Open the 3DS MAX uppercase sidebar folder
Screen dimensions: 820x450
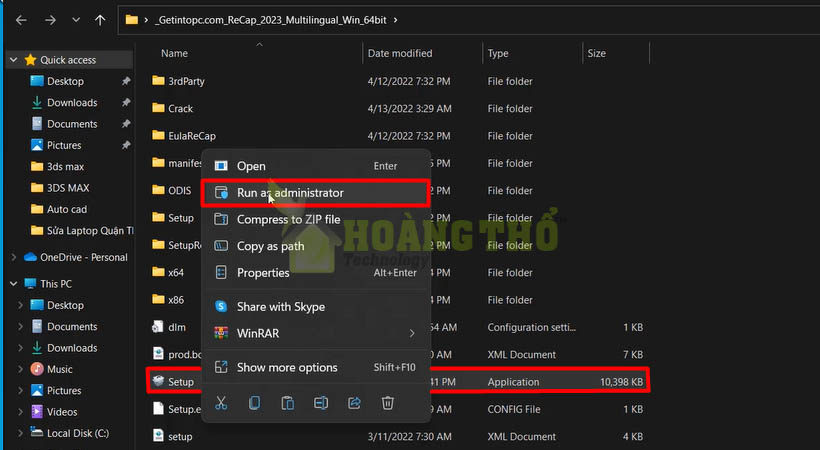(x=68, y=188)
